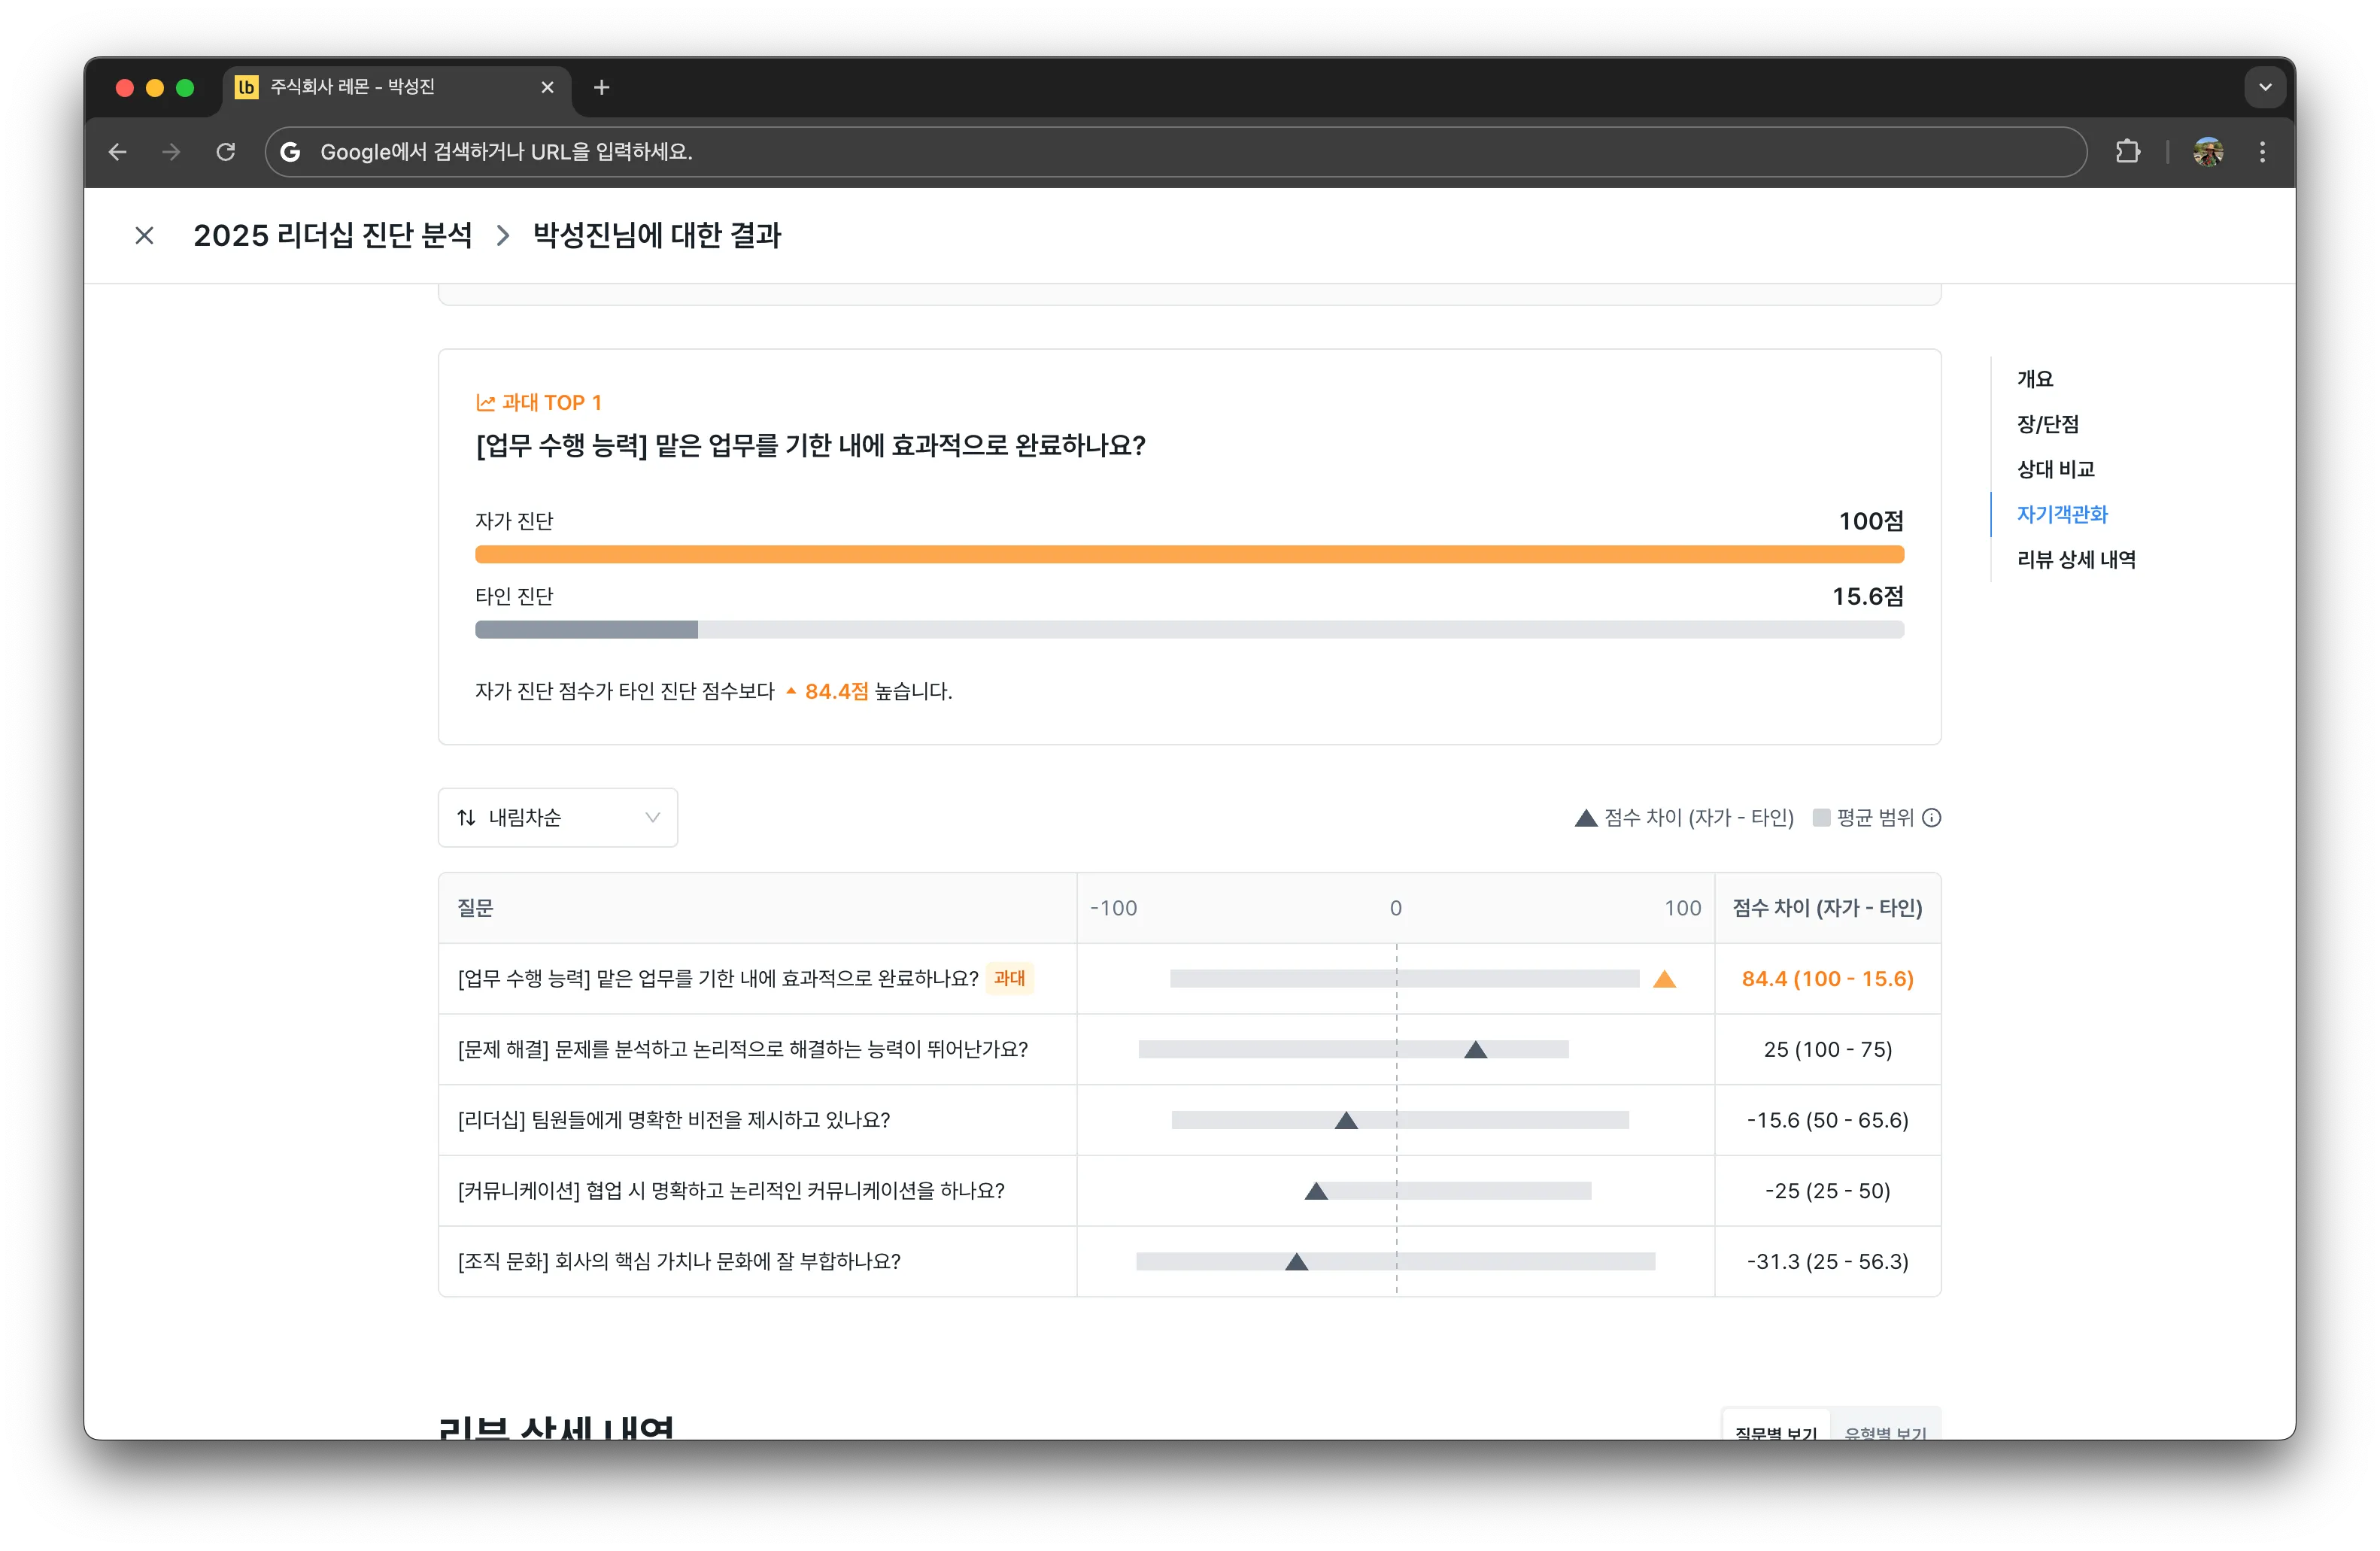Click the 100점 self-assessment score

click(x=1871, y=521)
